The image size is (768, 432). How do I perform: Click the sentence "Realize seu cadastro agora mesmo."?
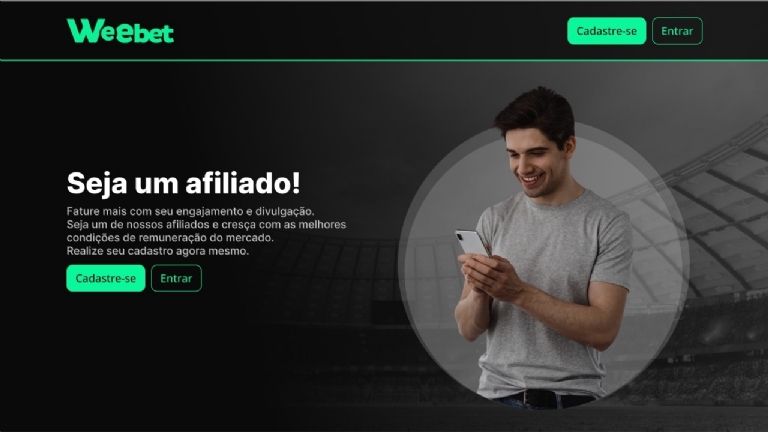(158, 251)
